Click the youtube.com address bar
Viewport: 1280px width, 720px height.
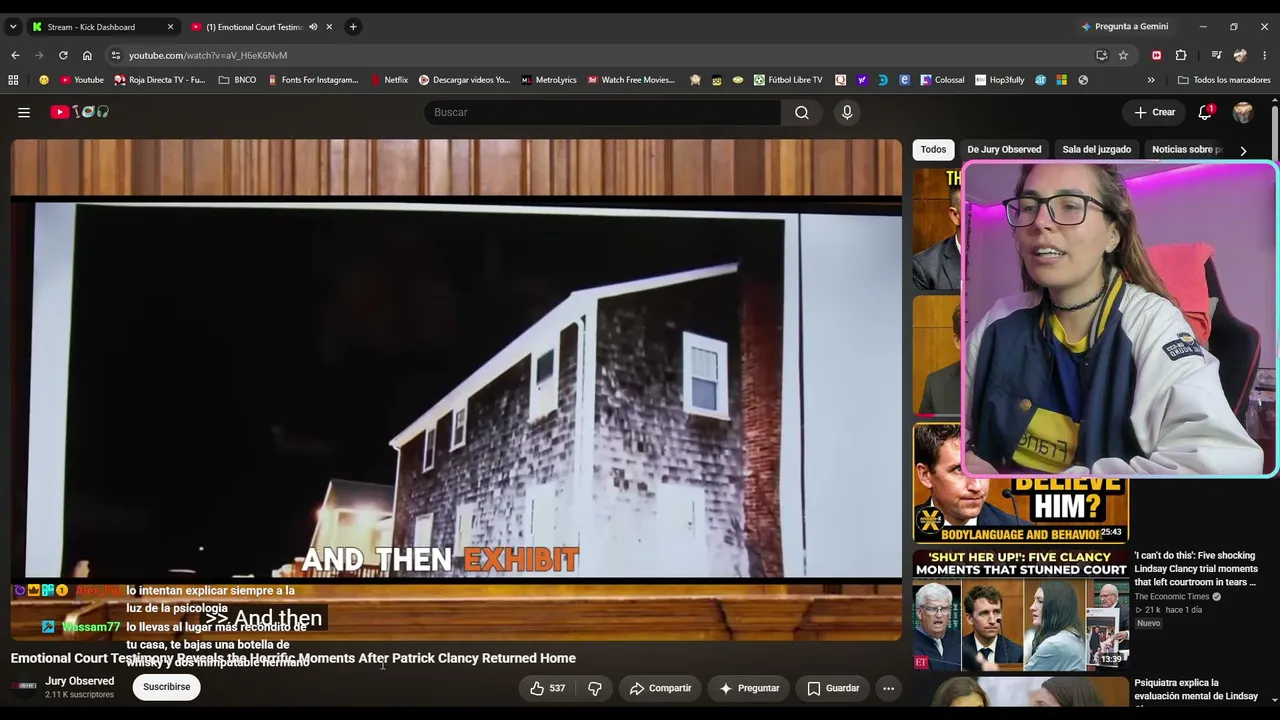[x=600, y=55]
